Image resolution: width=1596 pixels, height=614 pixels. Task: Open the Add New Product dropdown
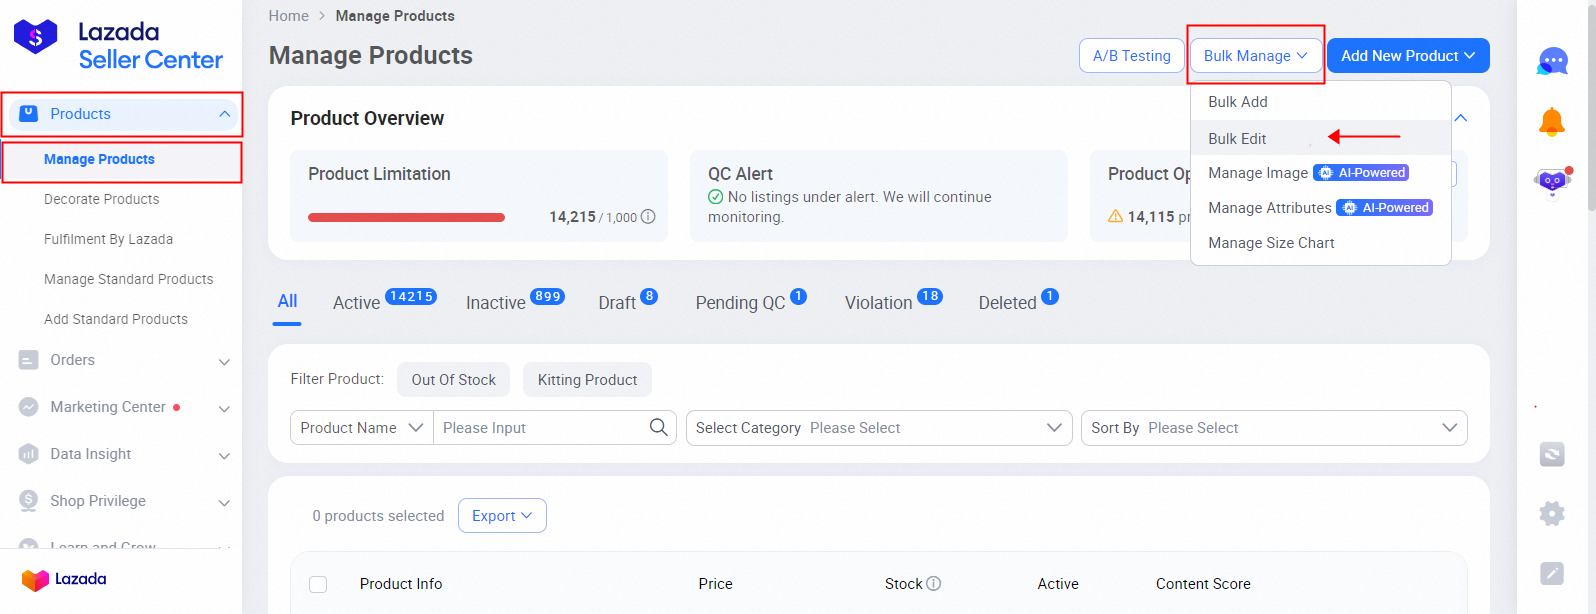(1408, 56)
